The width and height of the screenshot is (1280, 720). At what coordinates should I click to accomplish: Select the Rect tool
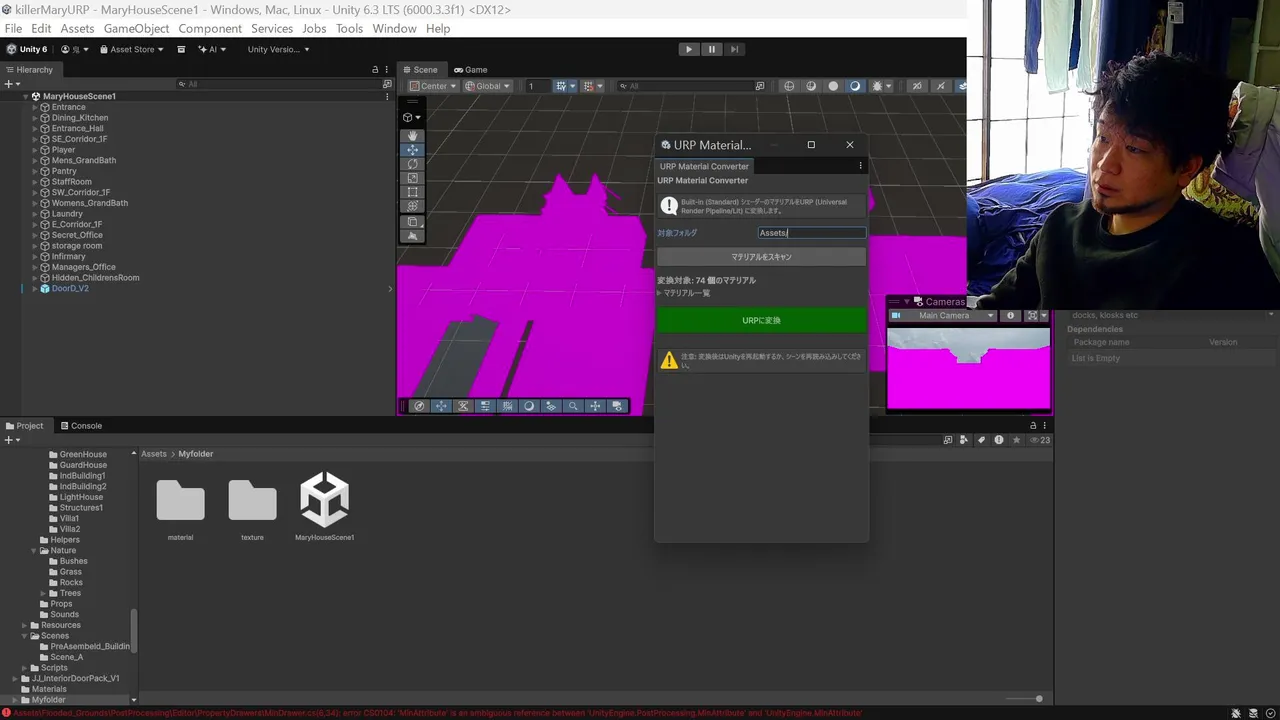coord(412,192)
